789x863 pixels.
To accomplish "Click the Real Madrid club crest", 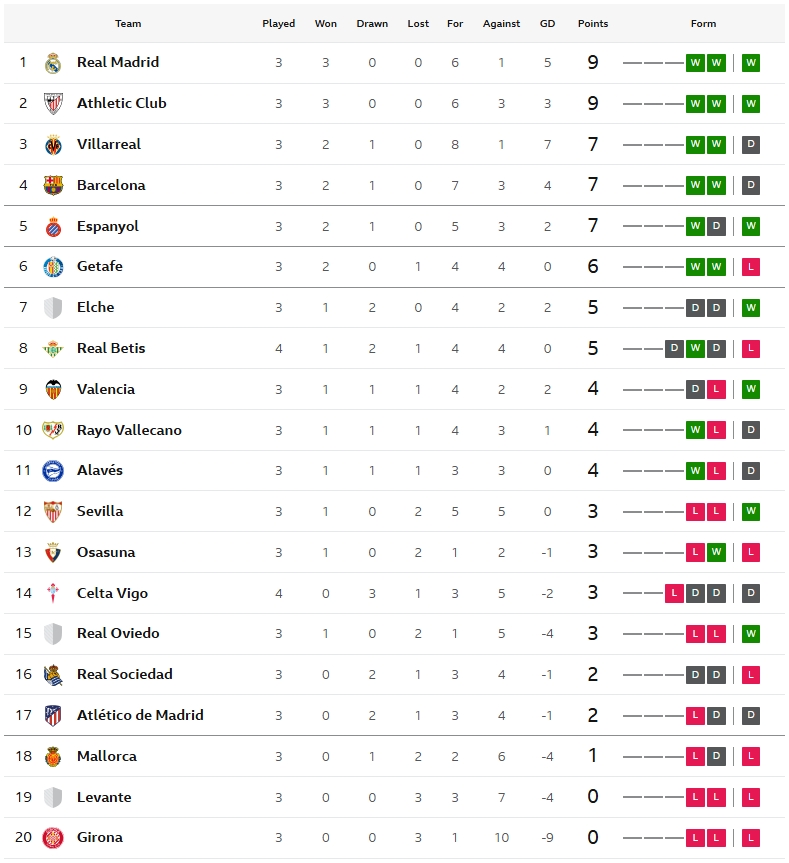I will (x=53, y=63).
